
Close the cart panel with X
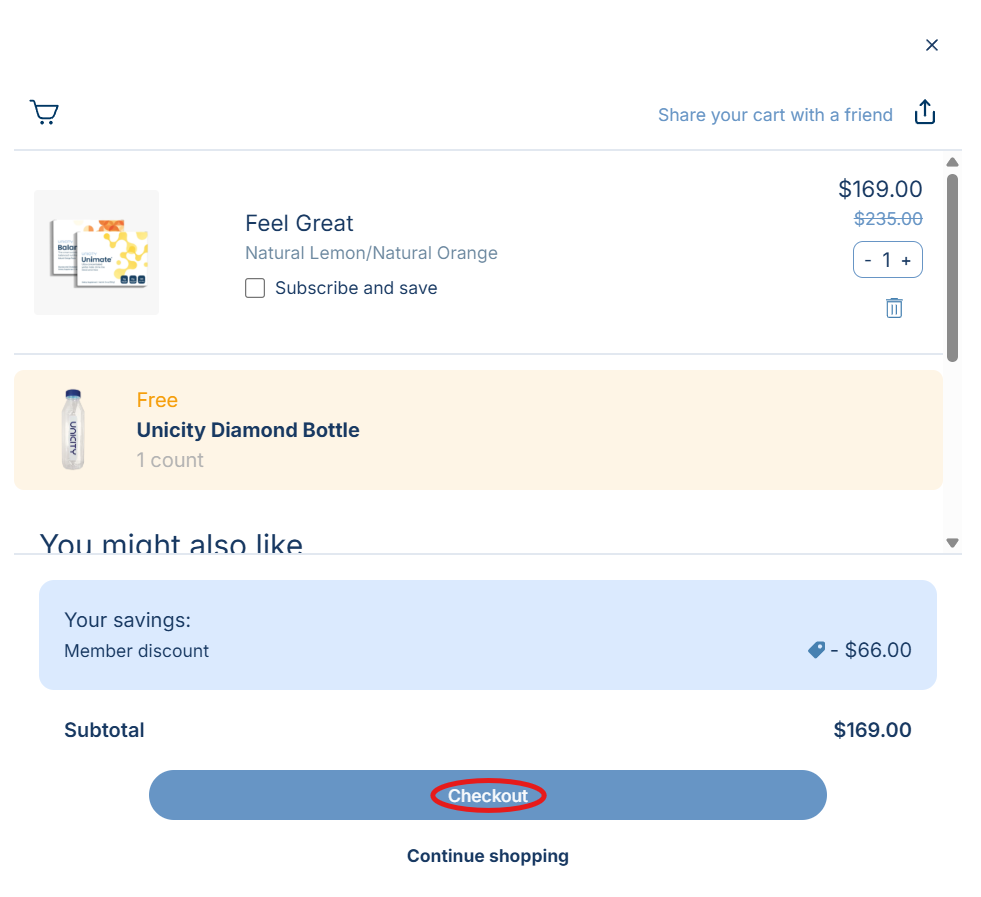(931, 45)
